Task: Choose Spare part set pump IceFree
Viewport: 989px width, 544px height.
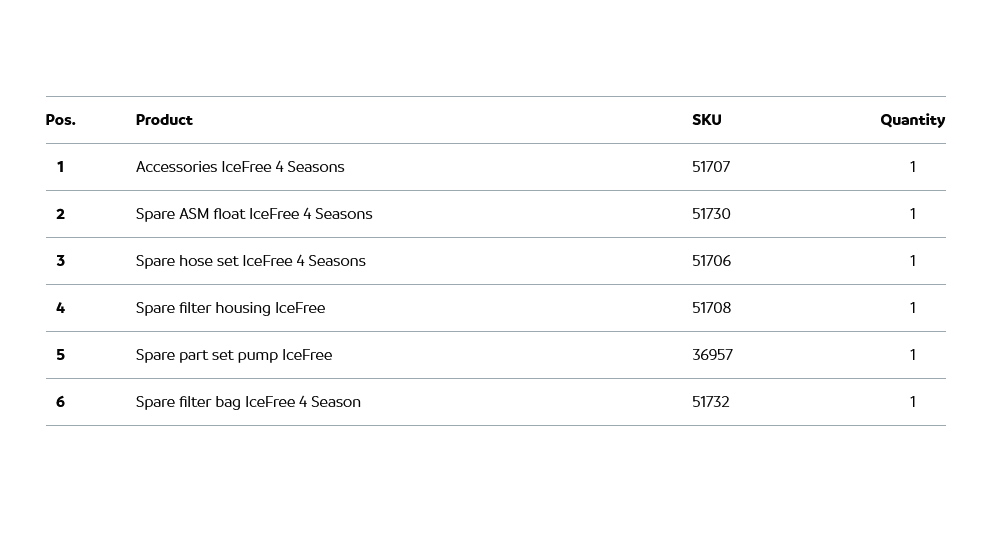Action: pos(234,355)
